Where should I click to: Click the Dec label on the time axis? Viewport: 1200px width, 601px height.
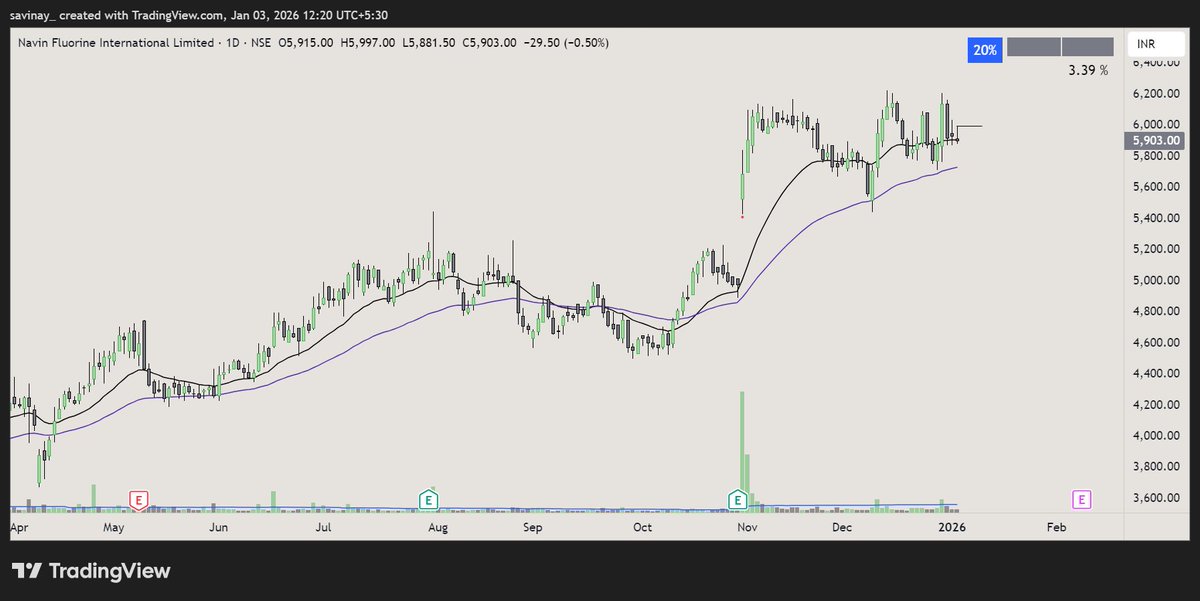841,526
